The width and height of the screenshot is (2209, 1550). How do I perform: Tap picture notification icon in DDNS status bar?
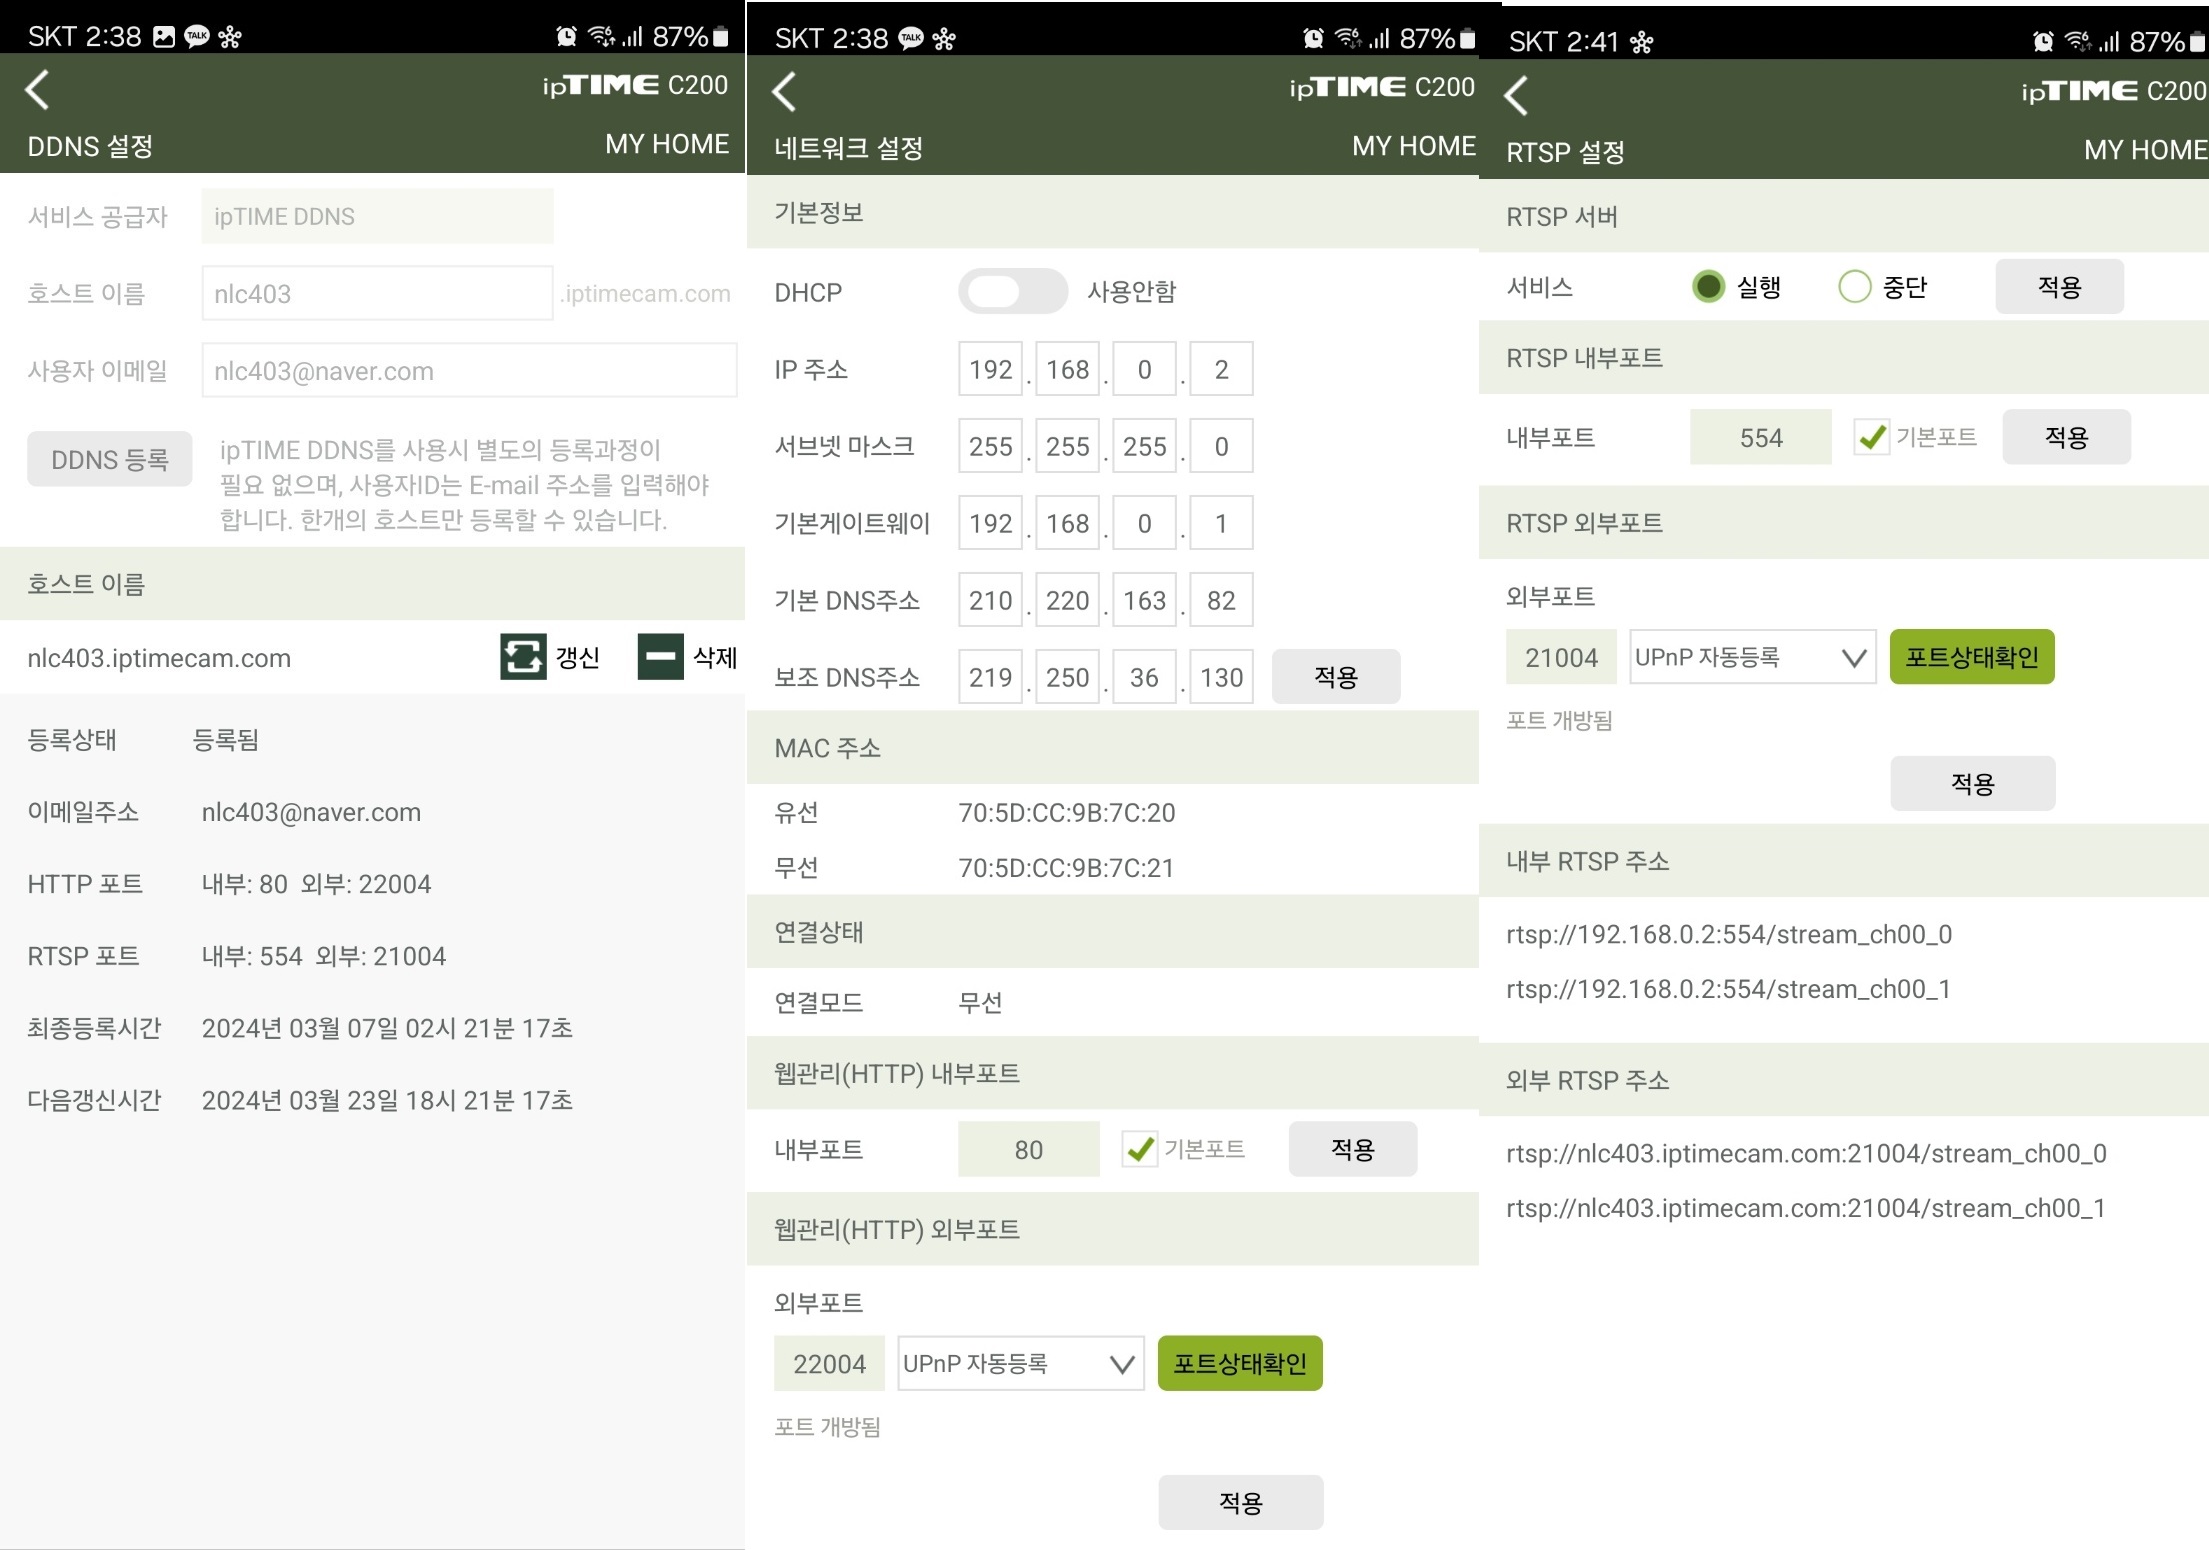[164, 37]
